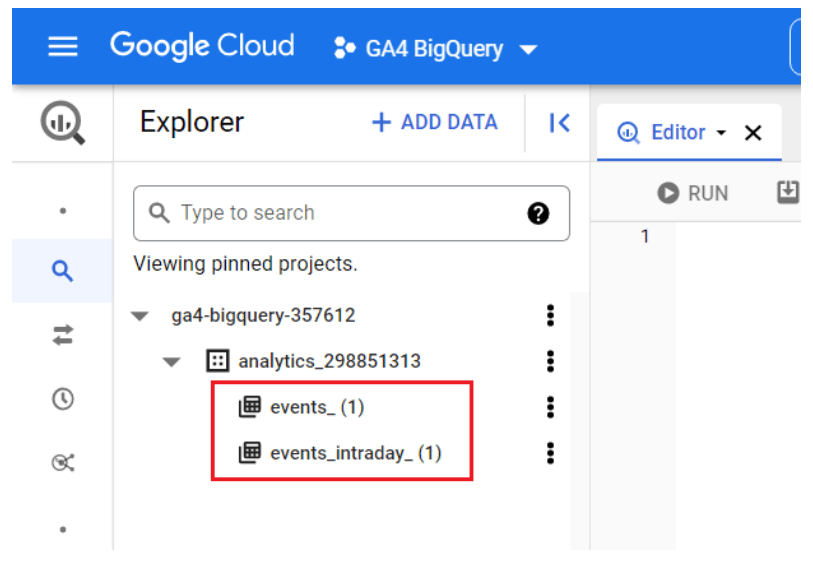Viewport: 813px width, 571px height.
Task: Click the RUN query button
Action: [x=693, y=193]
